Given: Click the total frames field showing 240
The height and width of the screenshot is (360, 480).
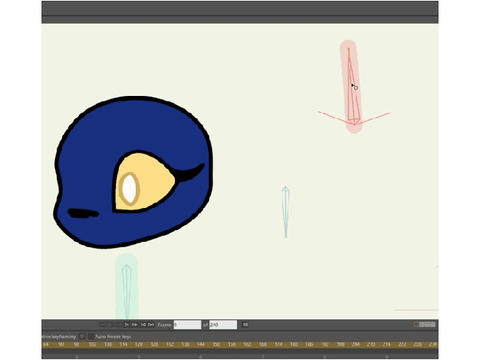Looking at the screenshot, I should (223, 325).
